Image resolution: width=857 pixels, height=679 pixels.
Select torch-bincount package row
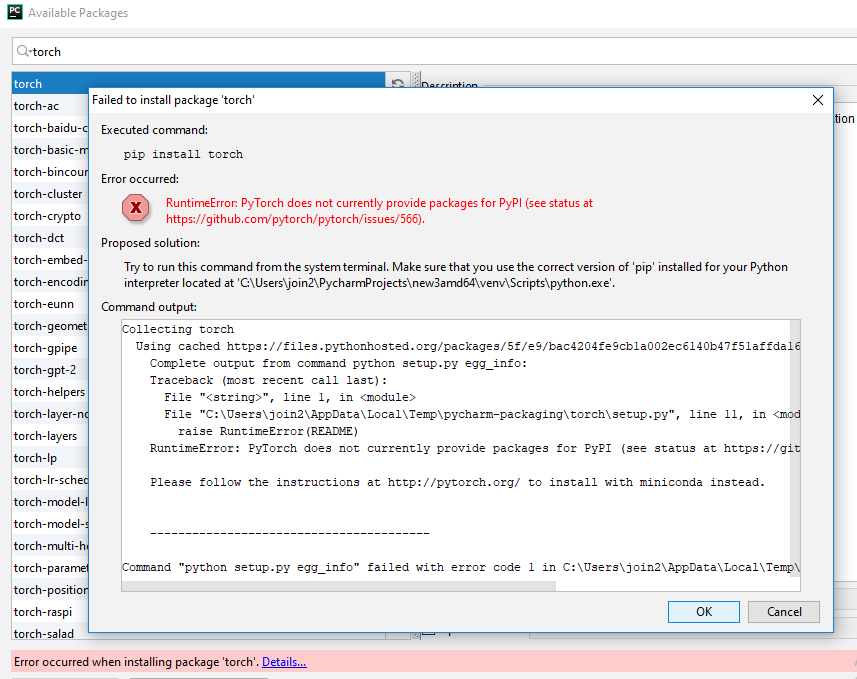[x=50, y=172]
